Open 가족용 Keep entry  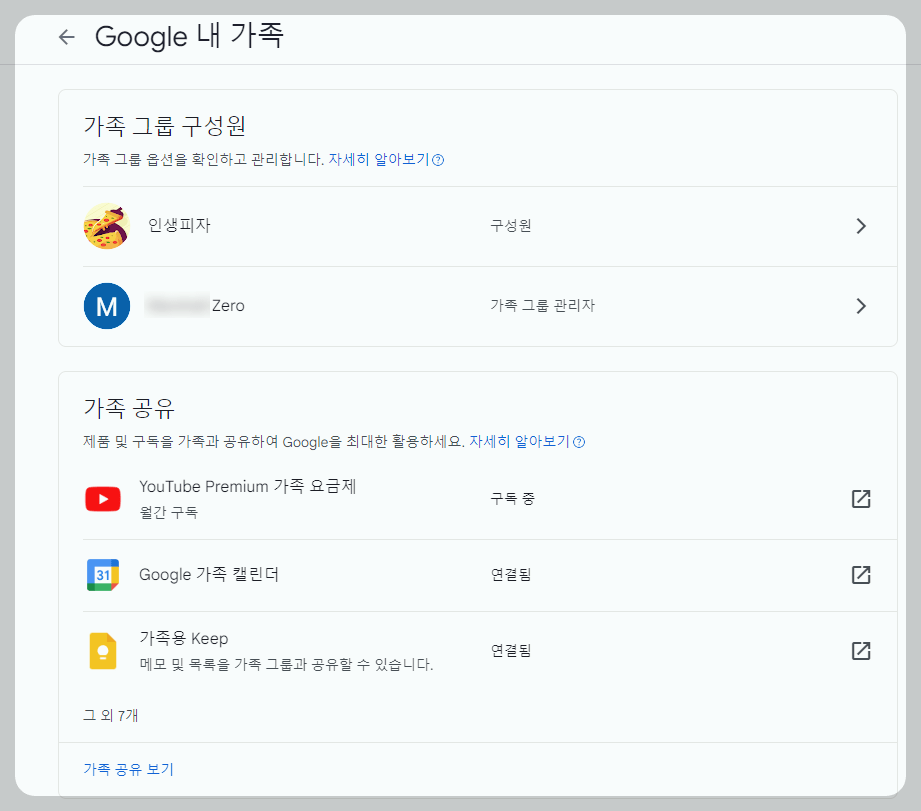(184, 638)
